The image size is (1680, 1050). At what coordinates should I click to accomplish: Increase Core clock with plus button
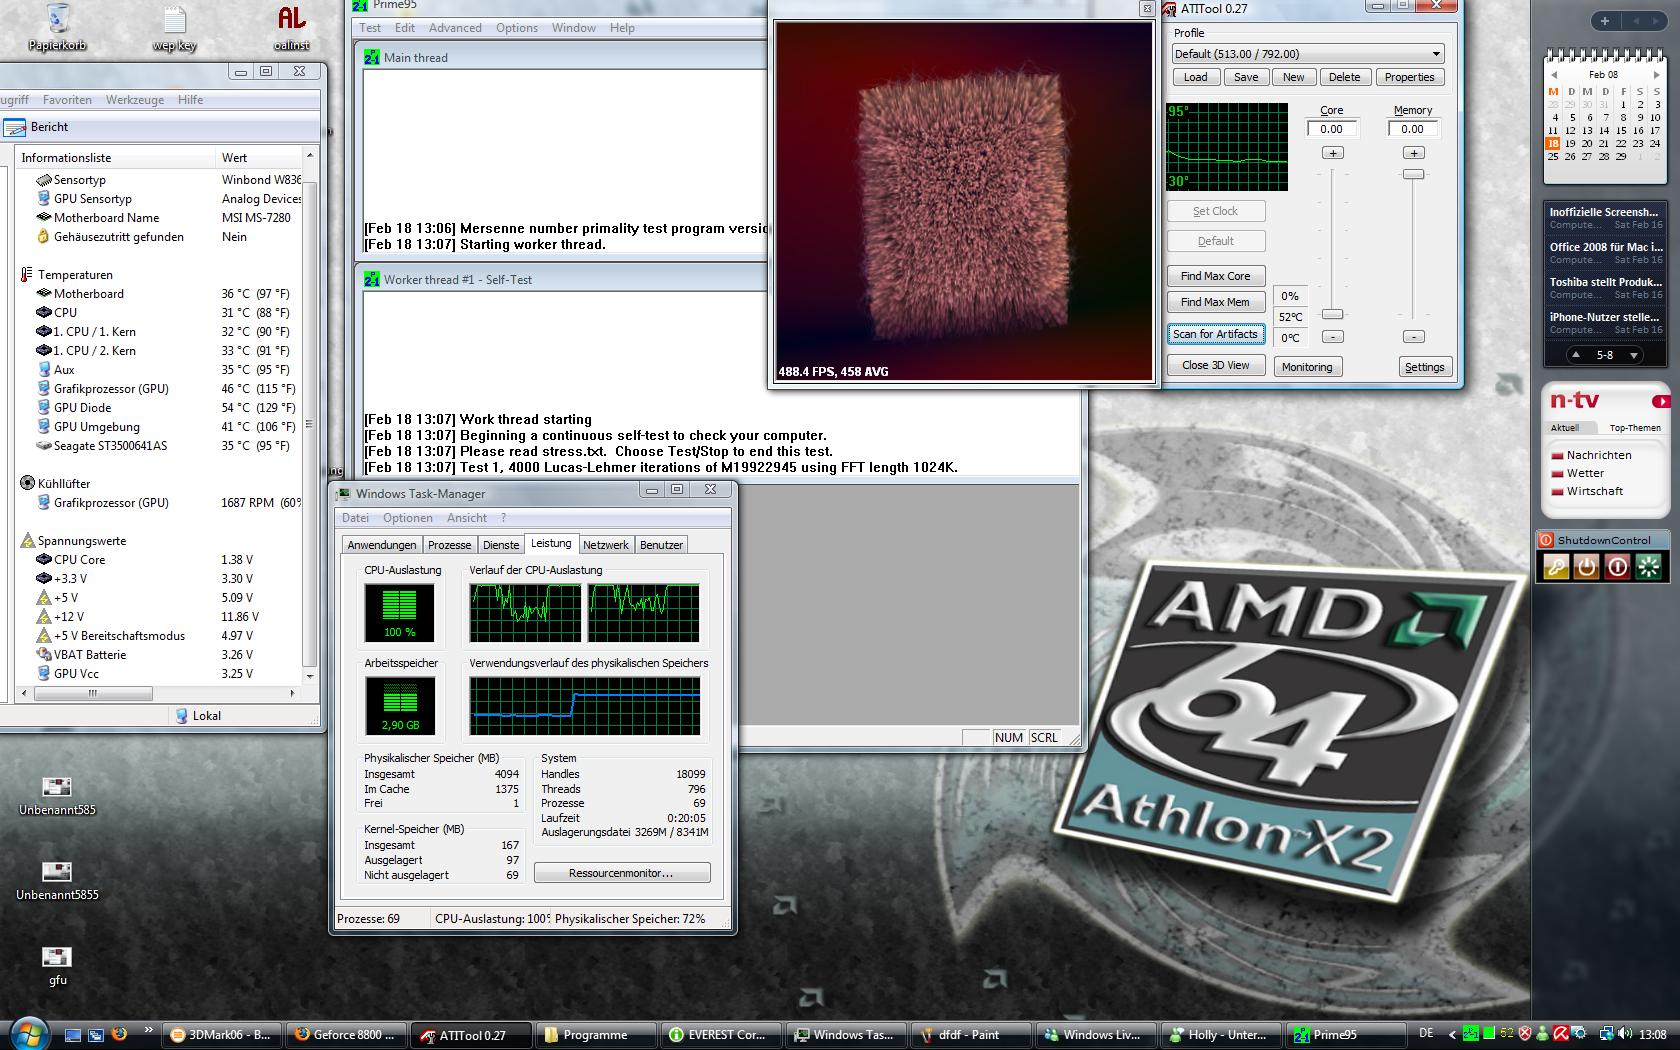click(x=1332, y=153)
